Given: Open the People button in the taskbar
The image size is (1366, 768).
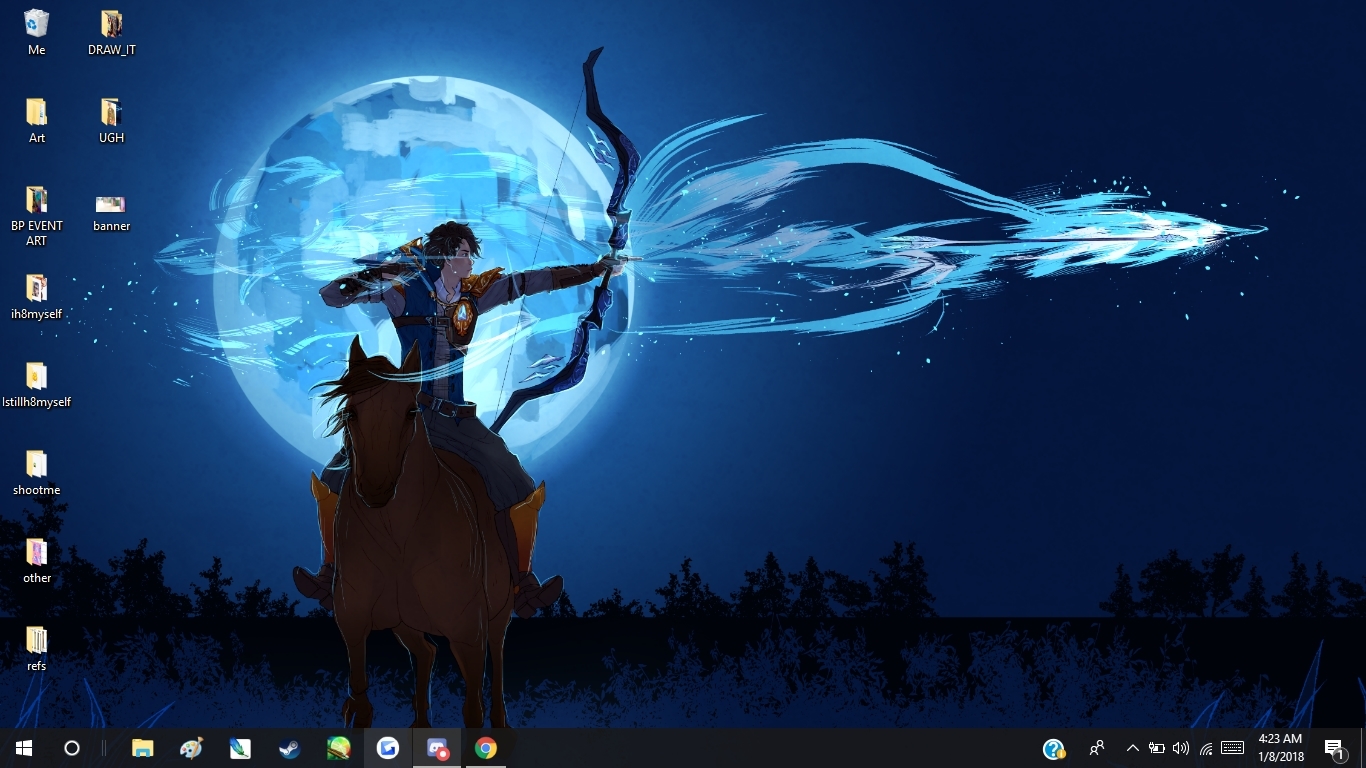Looking at the screenshot, I should point(1097,748).
